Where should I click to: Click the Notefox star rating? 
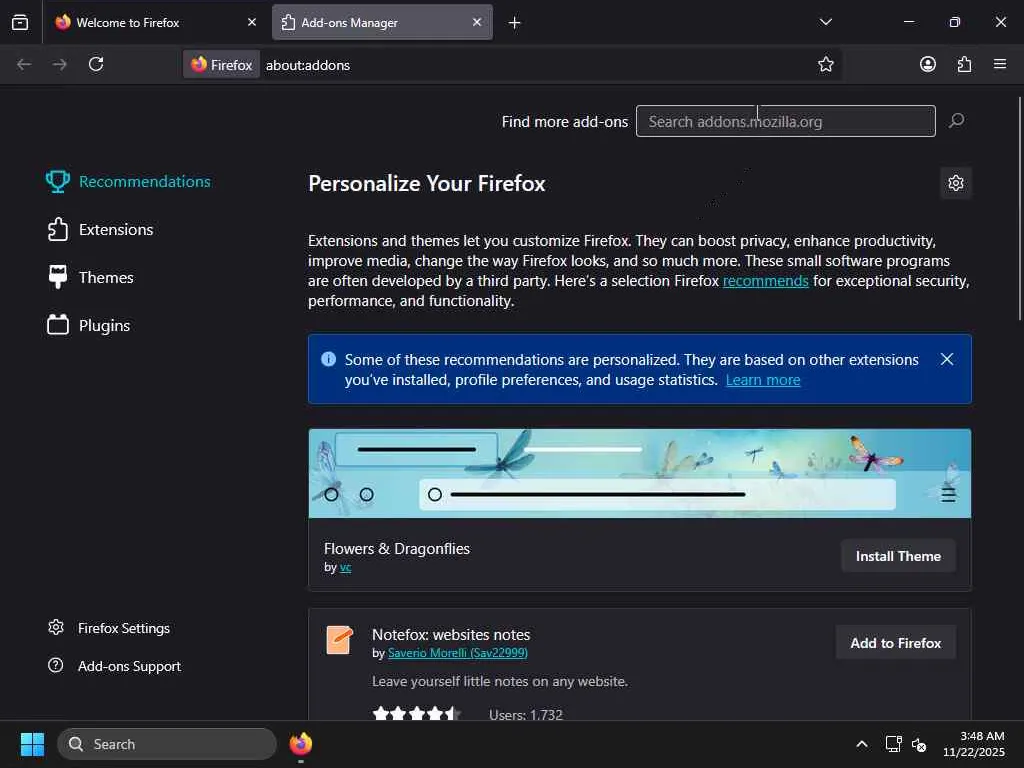click(417, 713)
